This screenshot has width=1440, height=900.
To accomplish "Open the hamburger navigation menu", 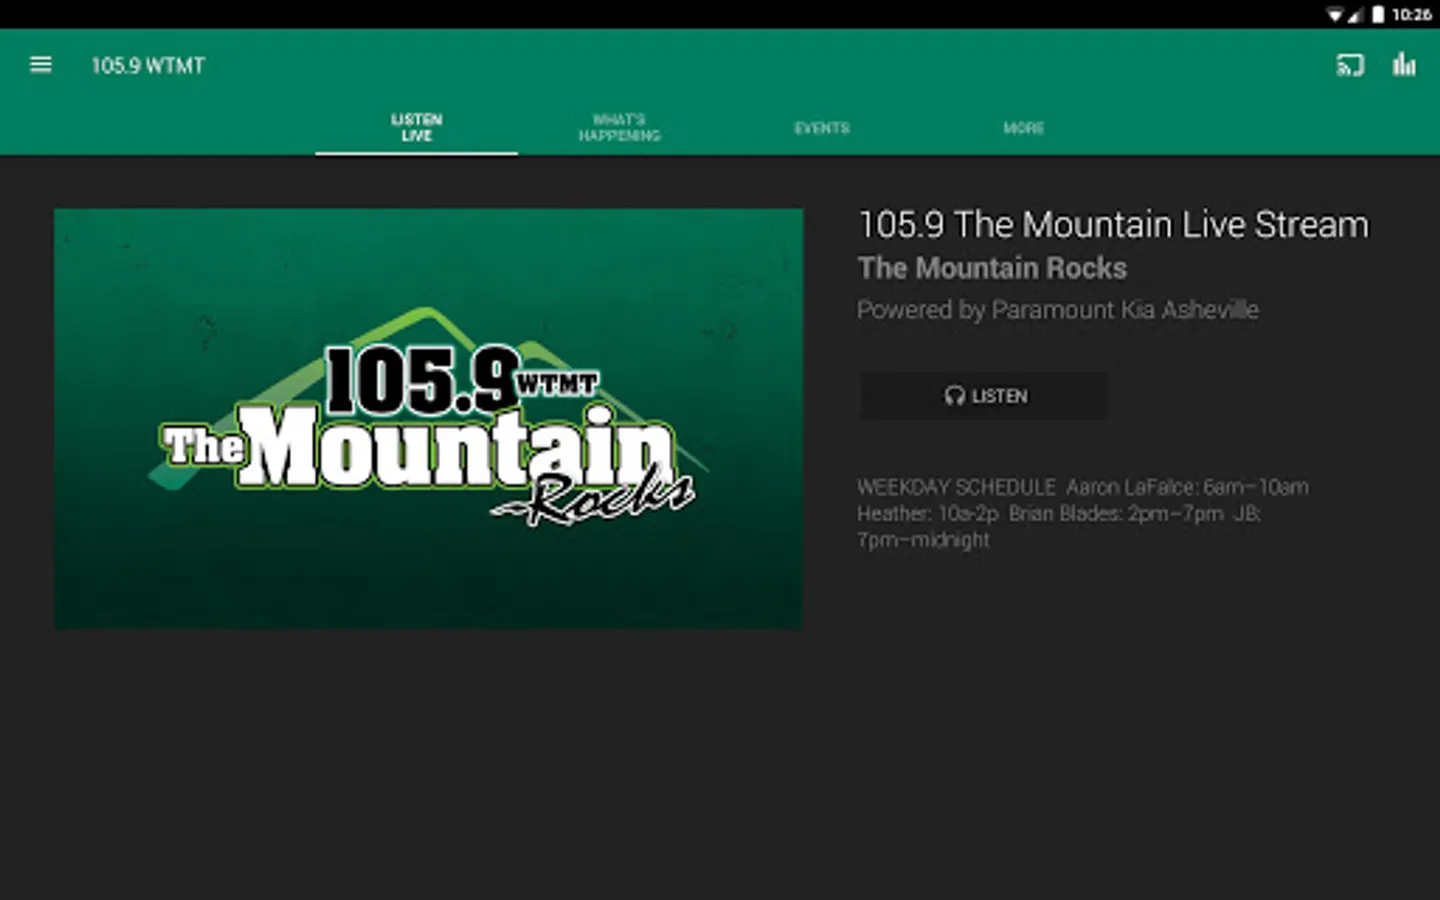I will click(41, 65).
